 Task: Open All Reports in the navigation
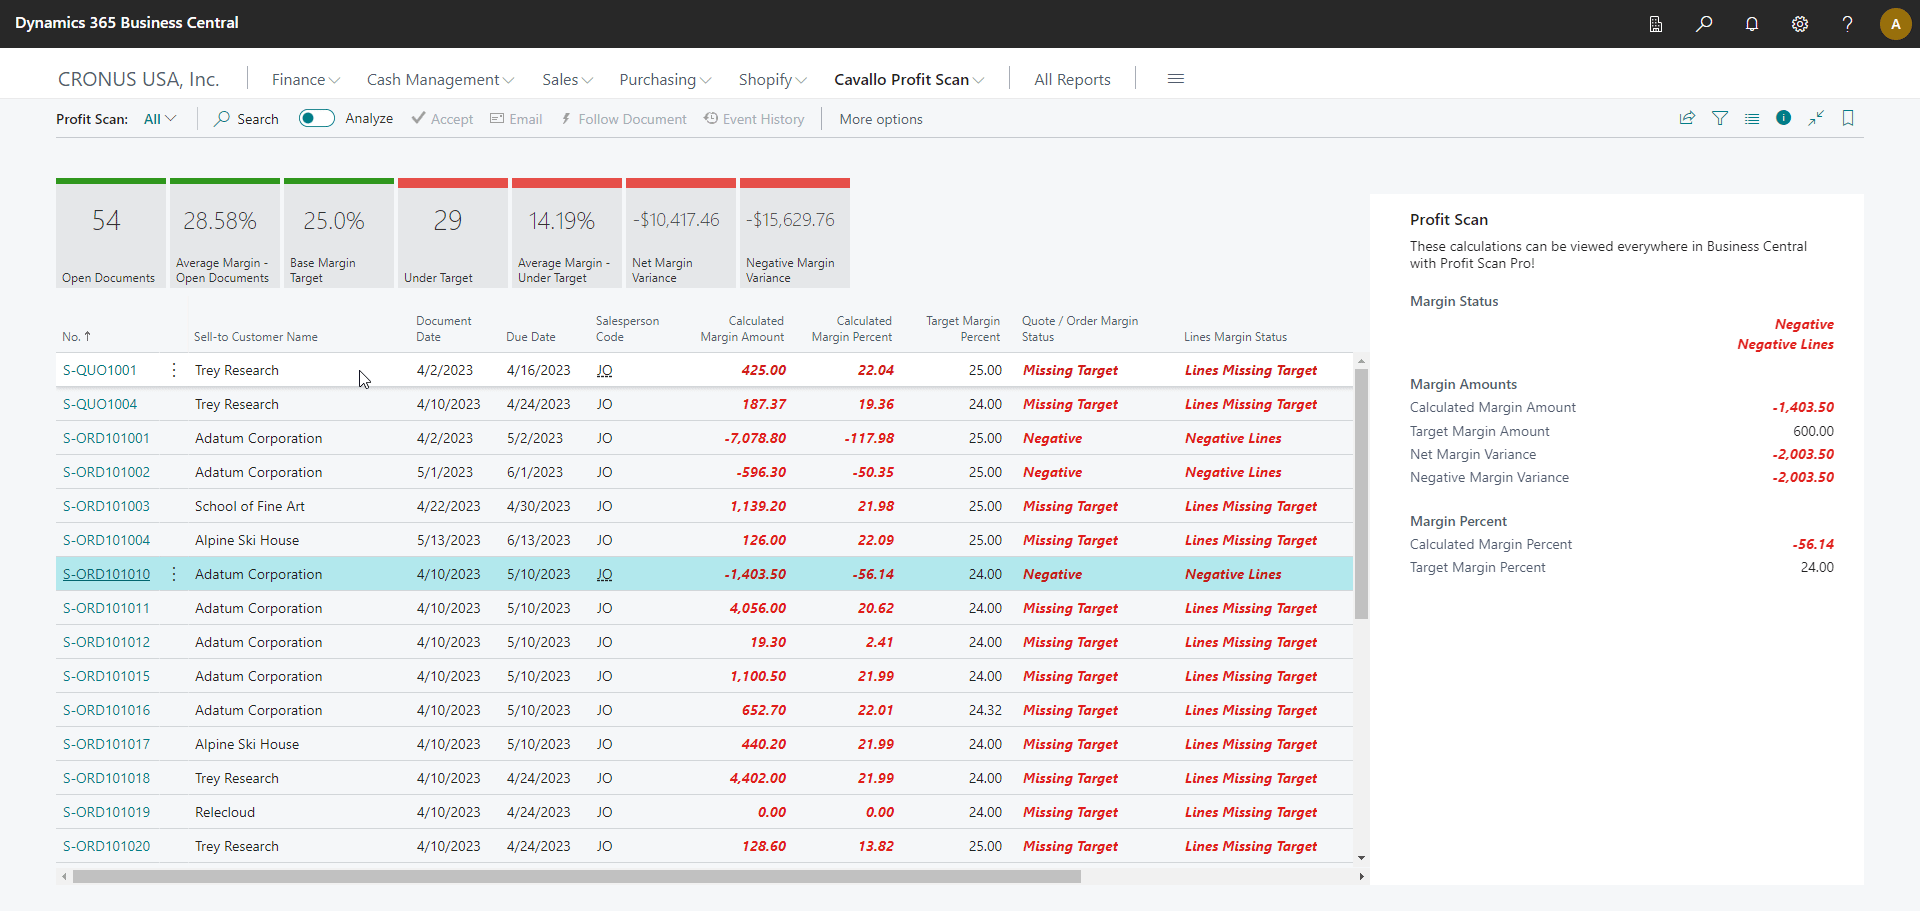(1072, 80)
